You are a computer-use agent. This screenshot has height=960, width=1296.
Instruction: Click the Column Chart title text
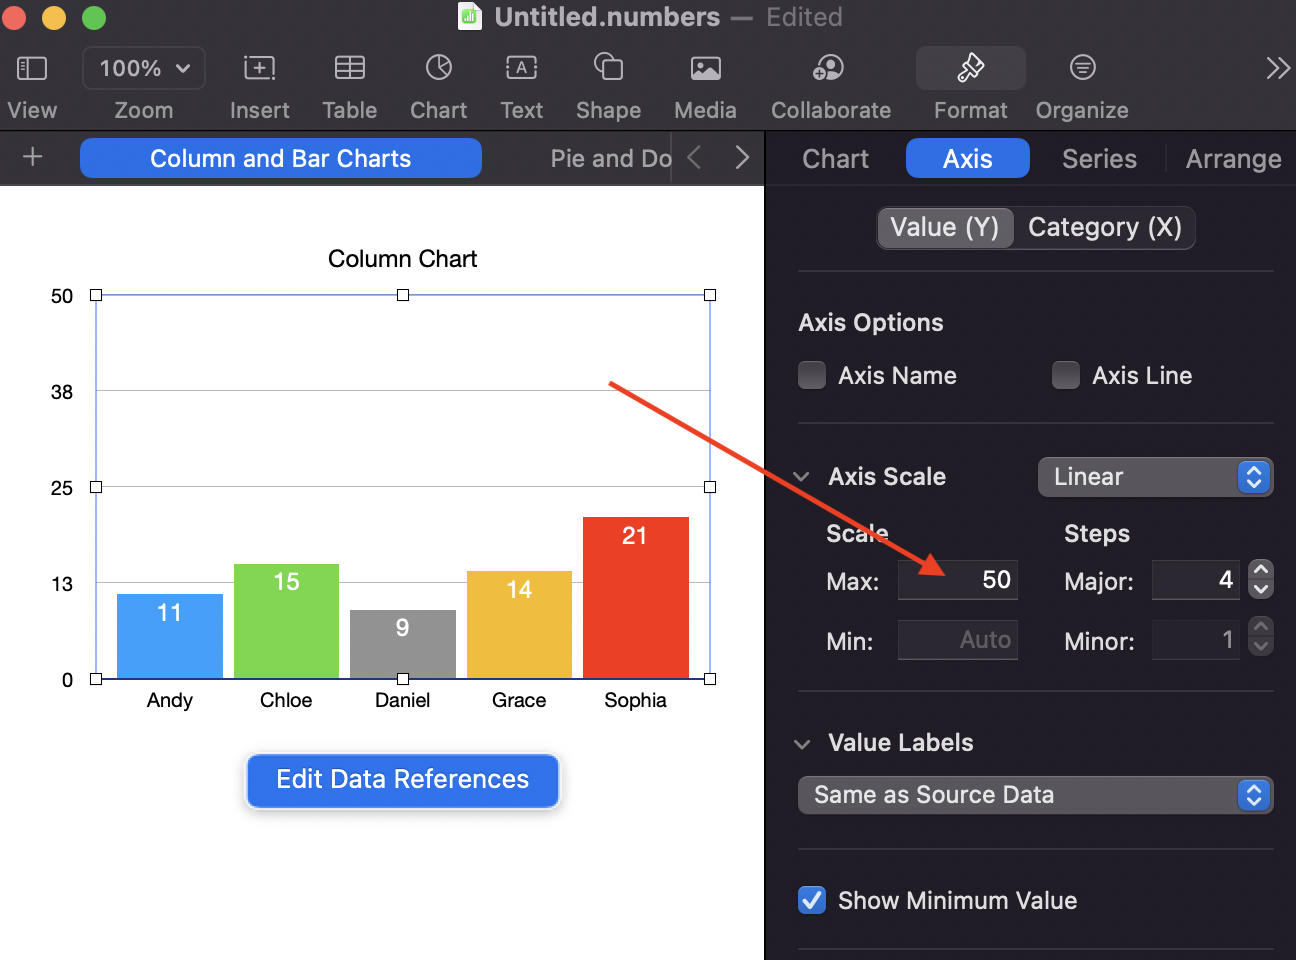point(403,259)
